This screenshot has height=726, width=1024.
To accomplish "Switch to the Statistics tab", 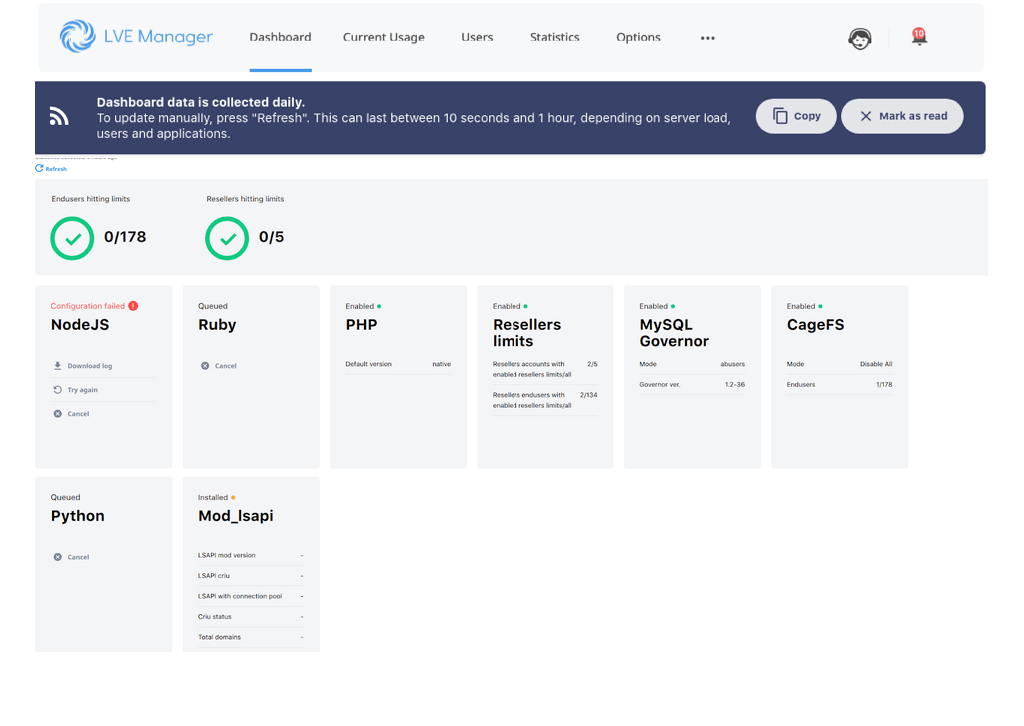I will pos(554,38).
